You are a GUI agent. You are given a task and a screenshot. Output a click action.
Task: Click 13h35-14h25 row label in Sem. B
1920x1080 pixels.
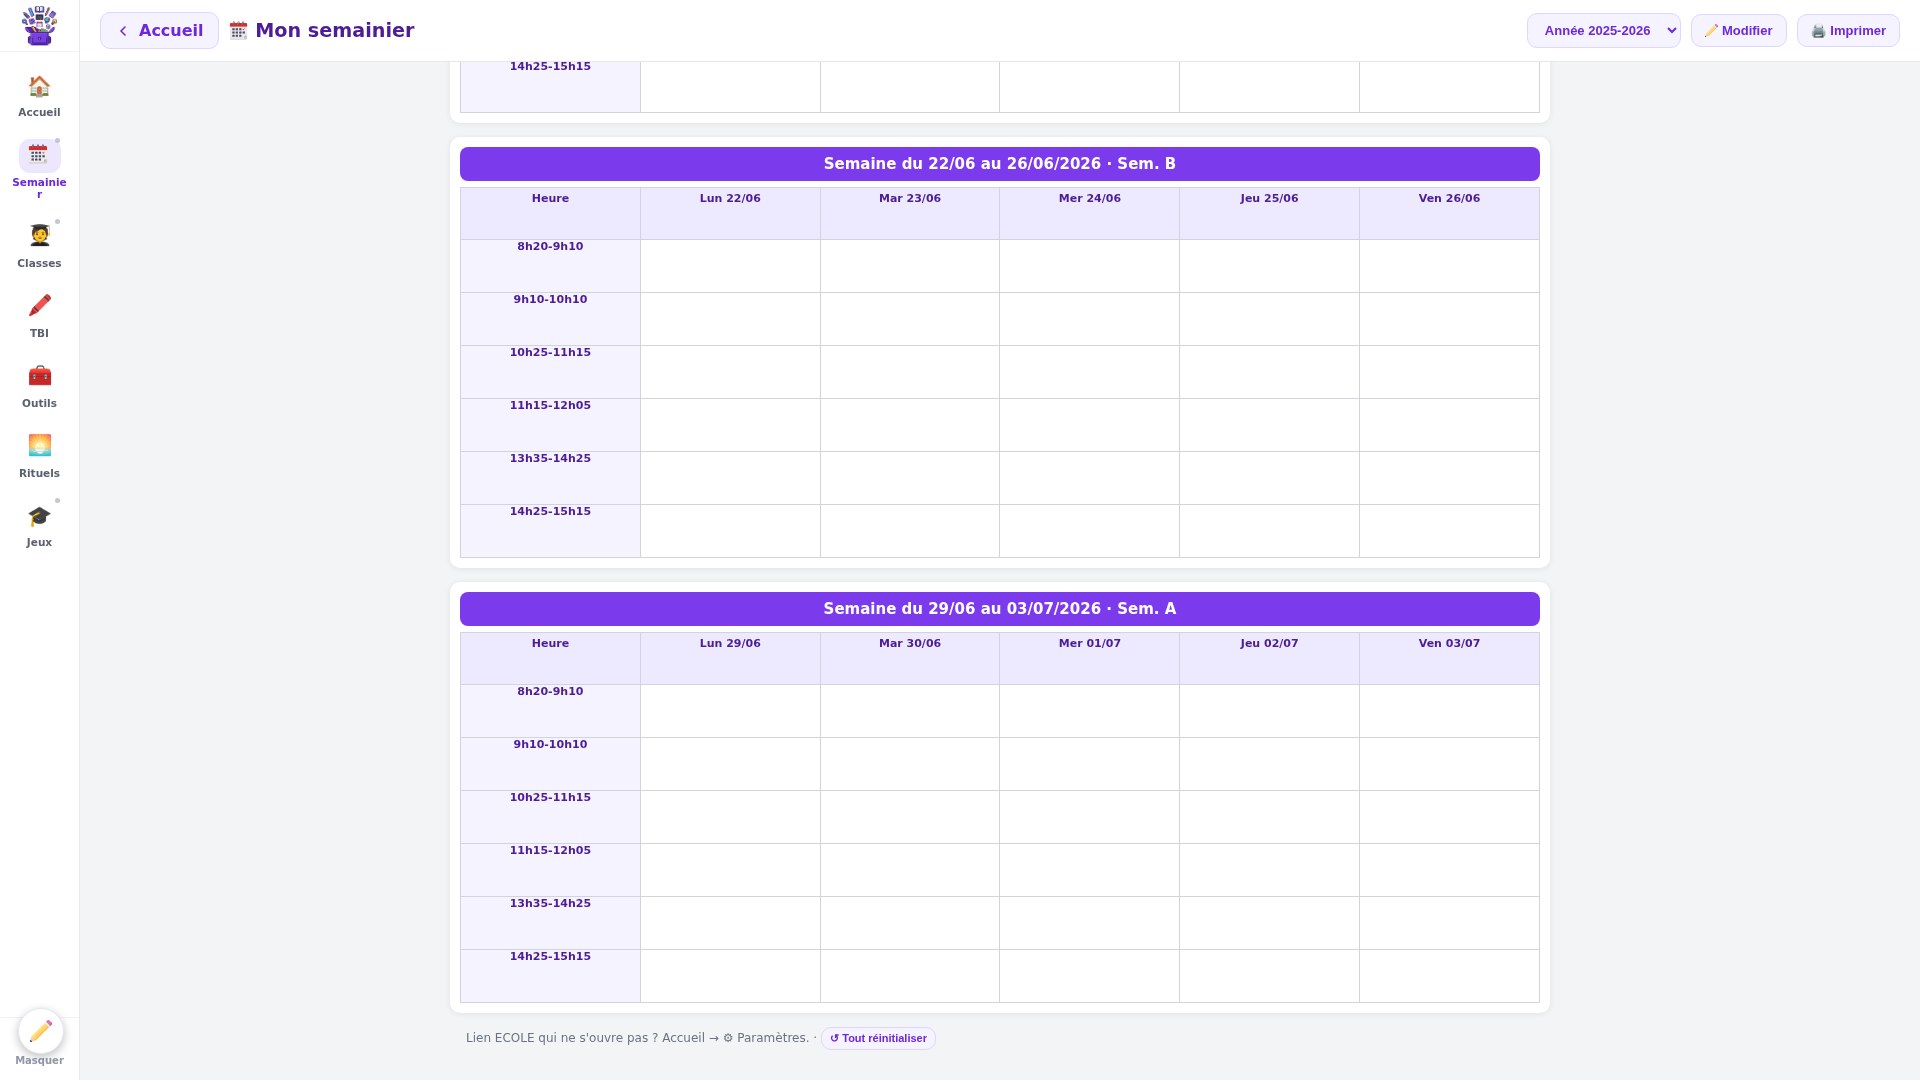pyautogui.click(x=550, y=478)
